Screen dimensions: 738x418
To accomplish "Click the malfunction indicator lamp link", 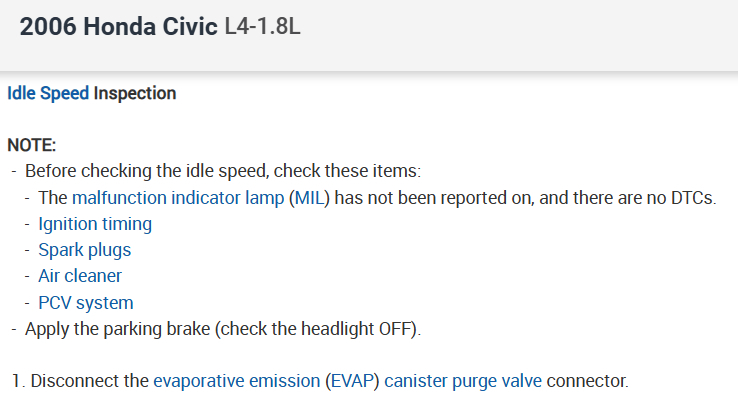I will click(178, 197).
